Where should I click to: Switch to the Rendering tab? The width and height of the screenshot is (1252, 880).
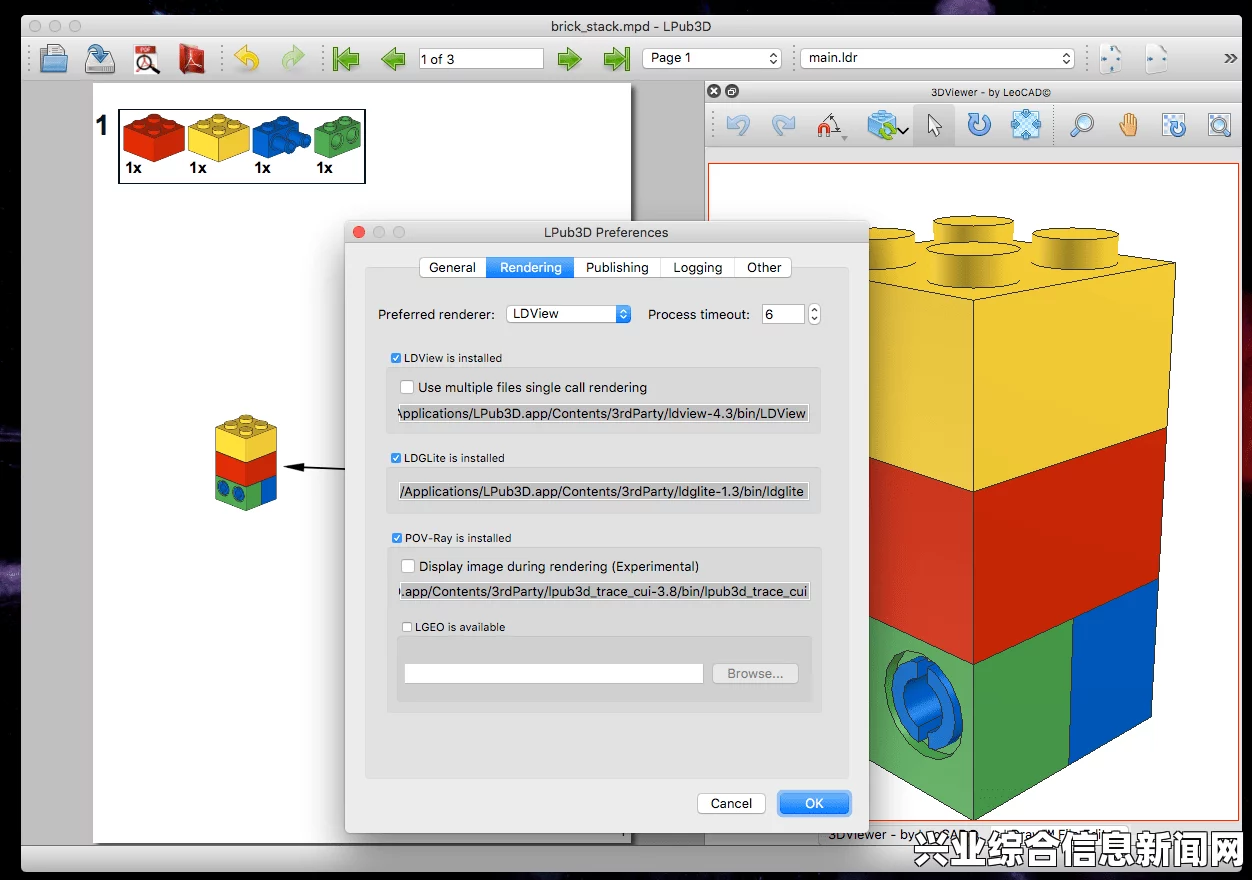pyautogui.click(x=531, y=267)
